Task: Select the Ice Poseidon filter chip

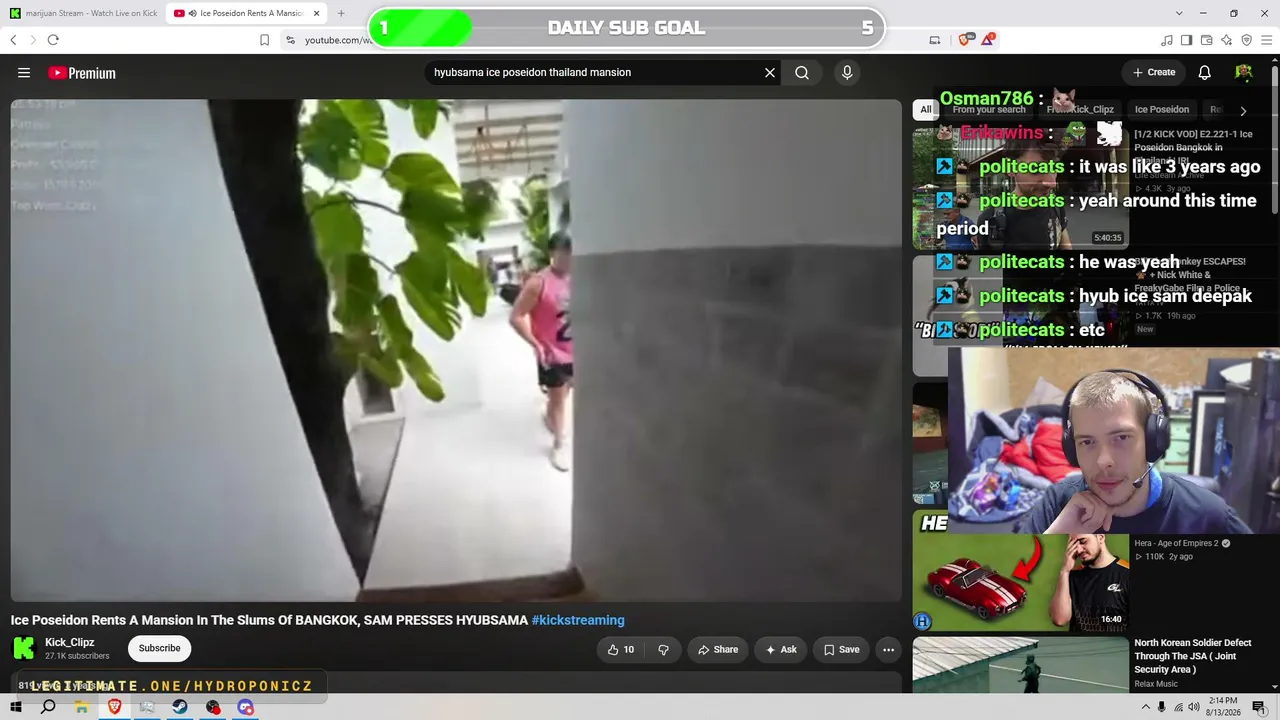Action: coord(1162,110)
